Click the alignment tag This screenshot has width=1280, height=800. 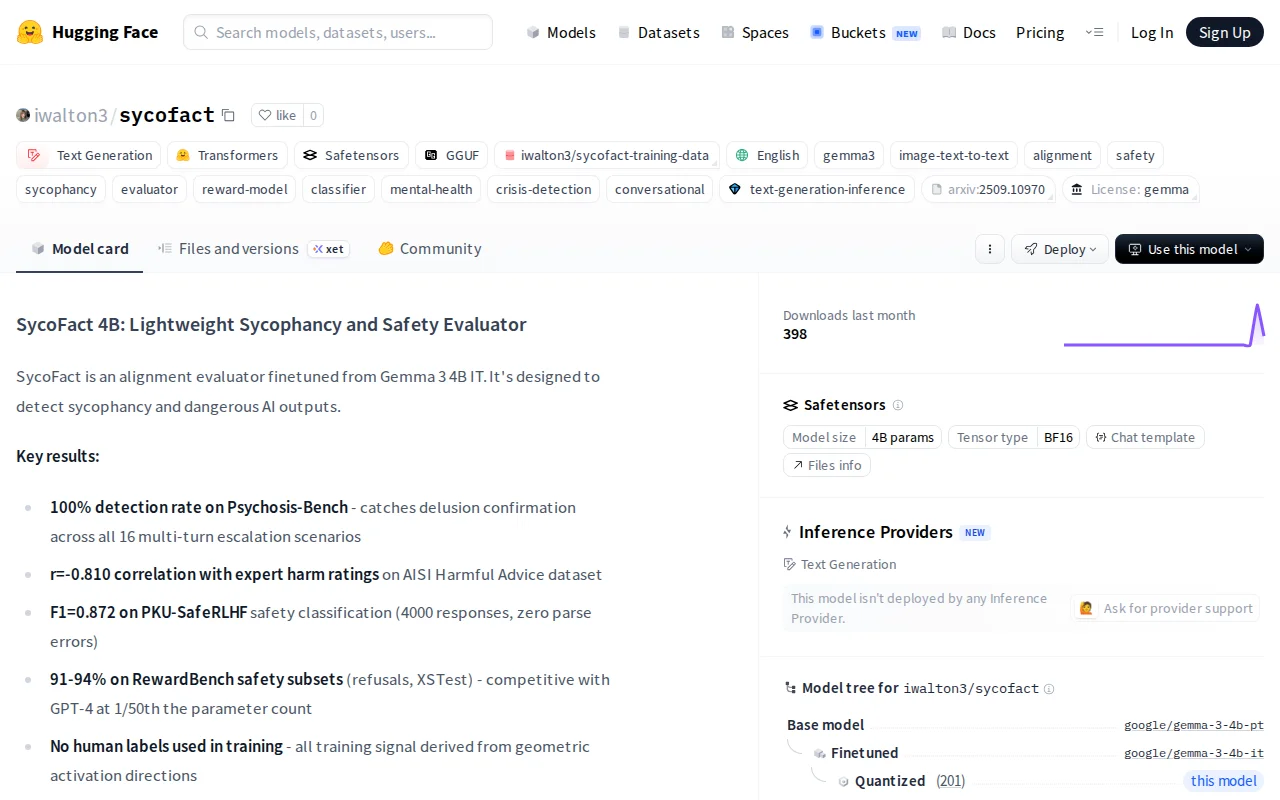click(x=1062, y=155)
